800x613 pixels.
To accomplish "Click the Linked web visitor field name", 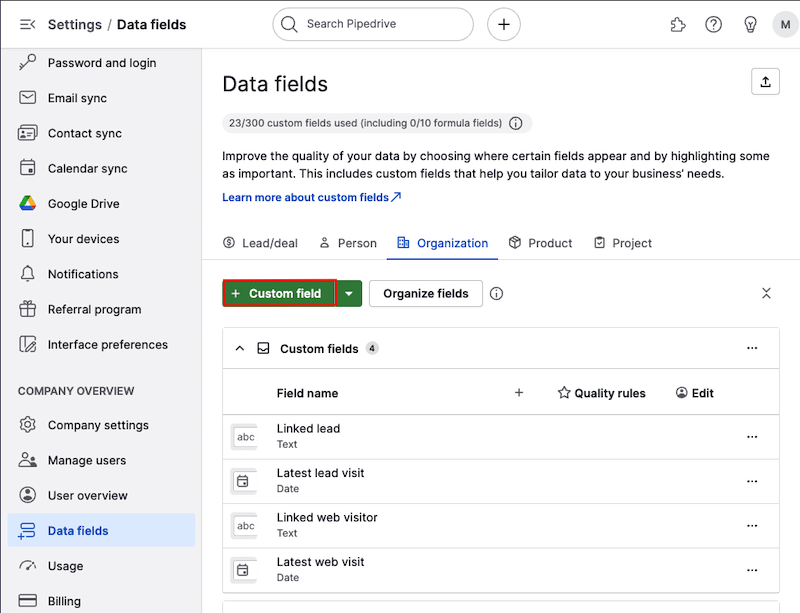I will (327, 518).
